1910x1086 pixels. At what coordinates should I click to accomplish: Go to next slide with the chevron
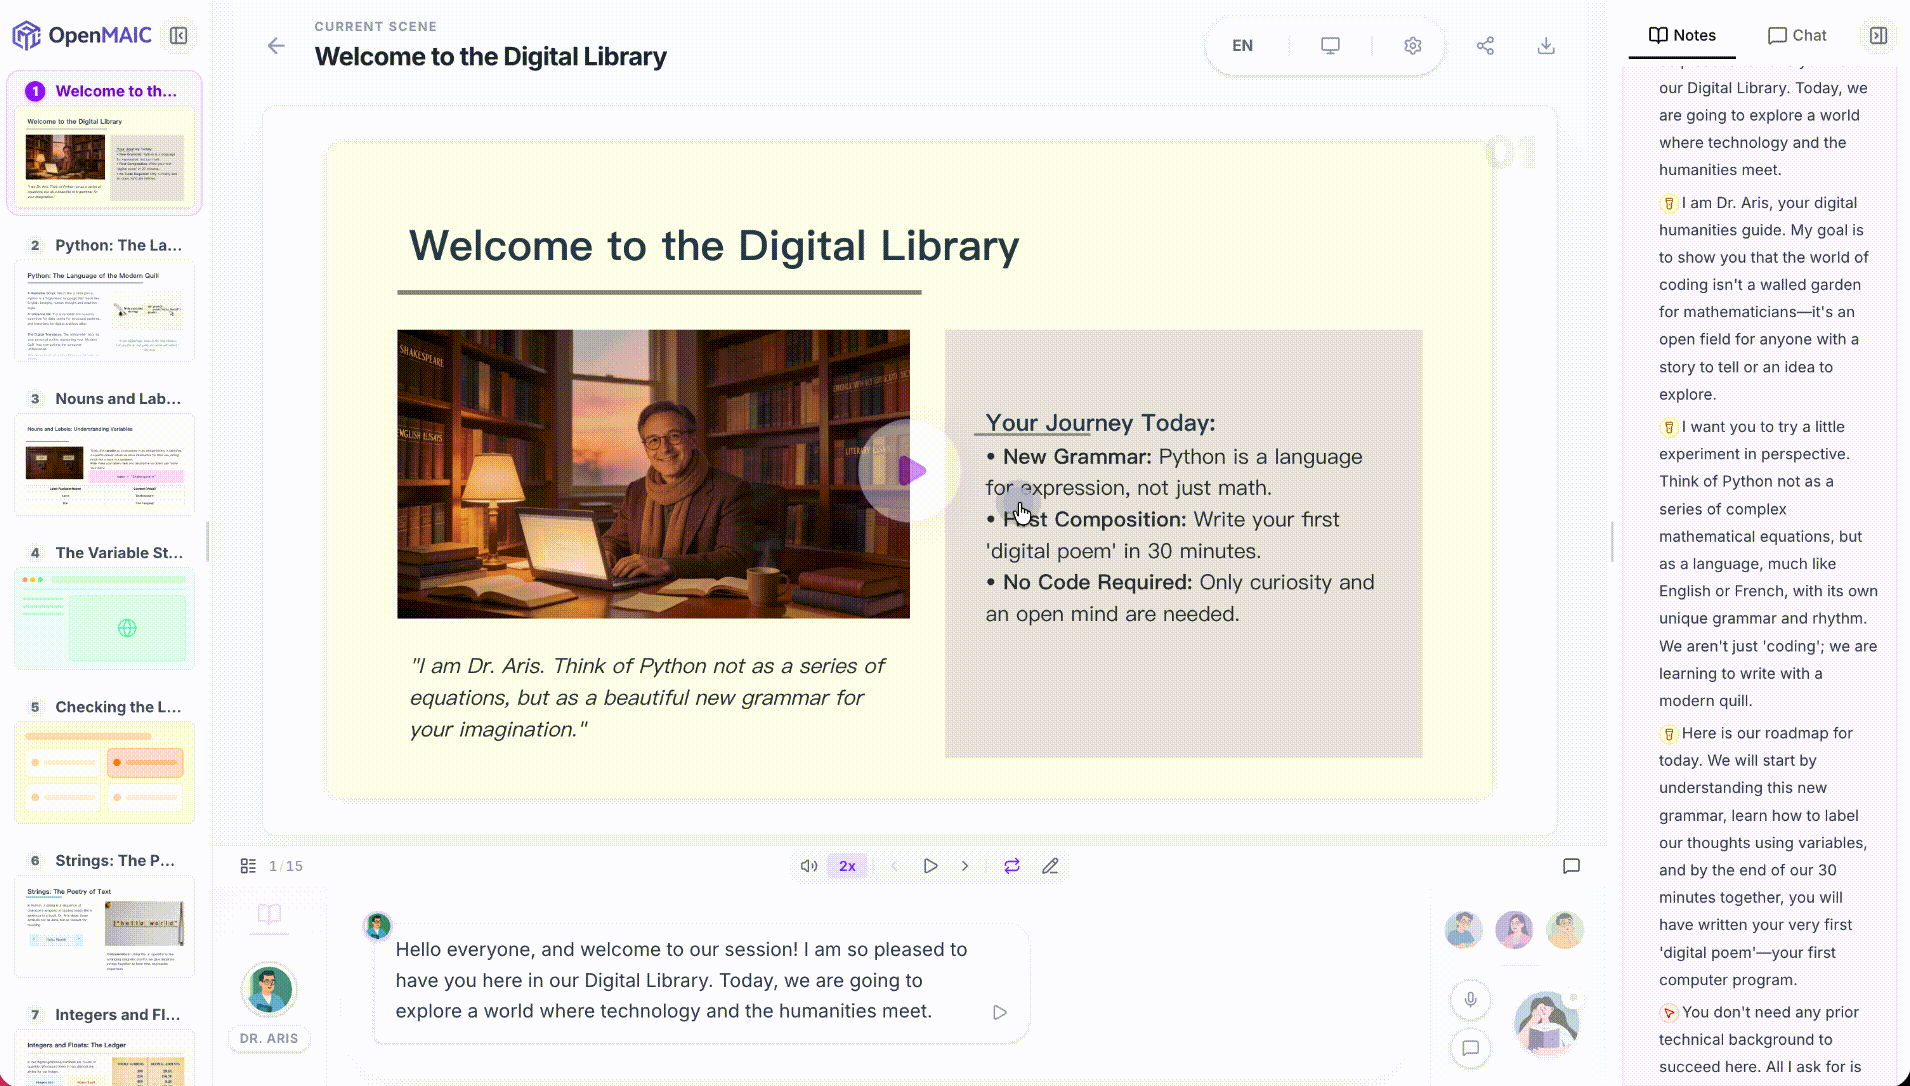coord(965,866)
